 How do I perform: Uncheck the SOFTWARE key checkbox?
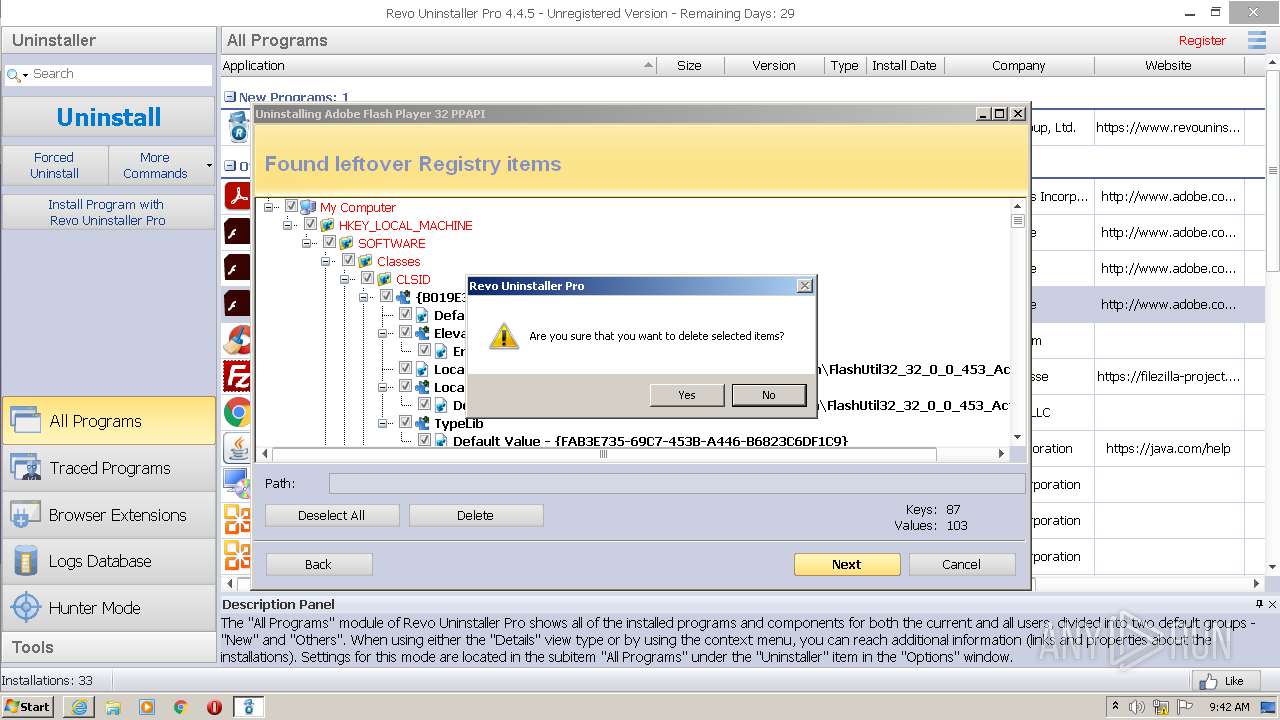pyautogui.click(x=329, y=243)
